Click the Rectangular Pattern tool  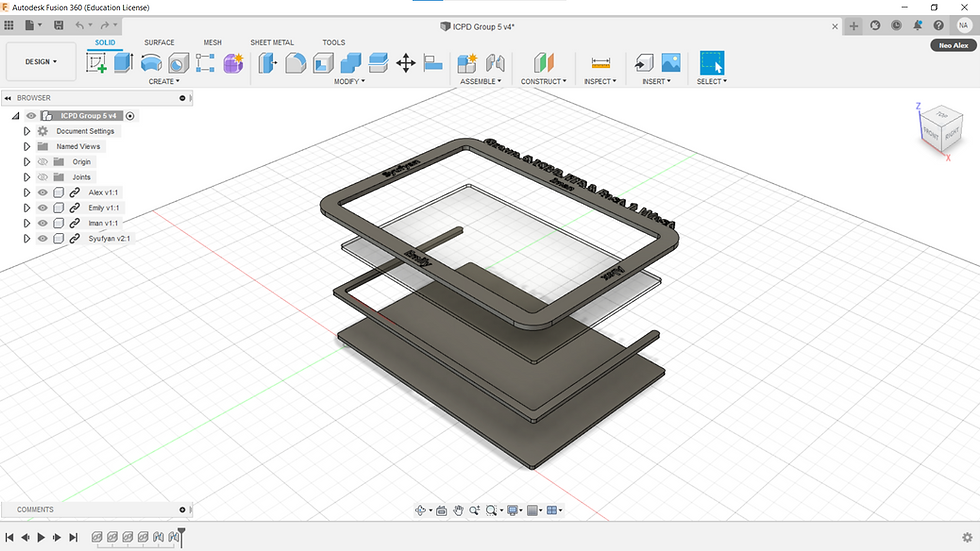(x=206, y=63)
